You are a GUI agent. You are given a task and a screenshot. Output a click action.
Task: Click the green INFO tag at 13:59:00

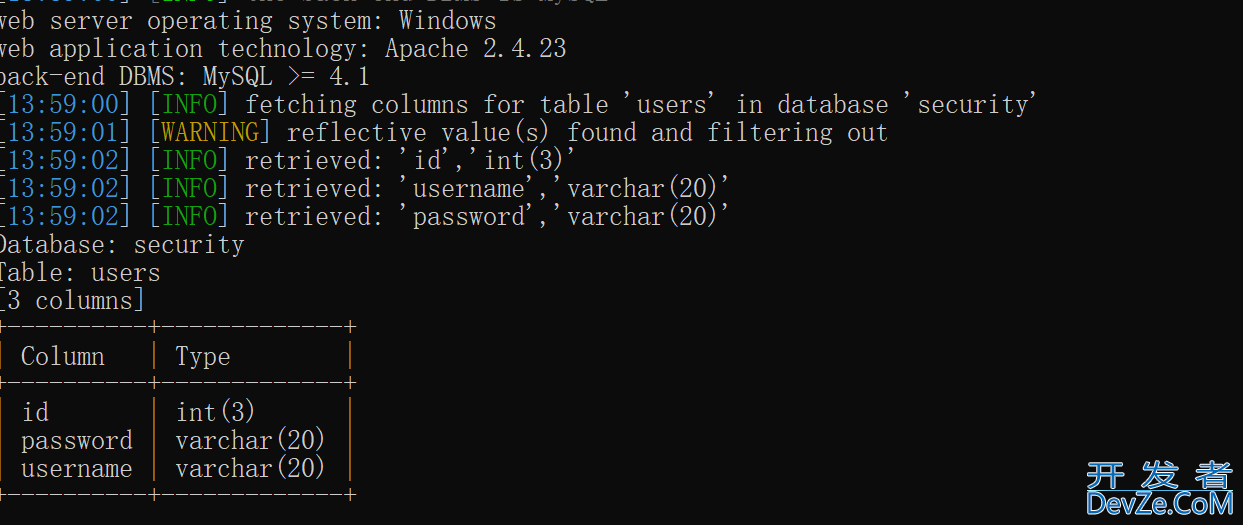tap(188, 104)
